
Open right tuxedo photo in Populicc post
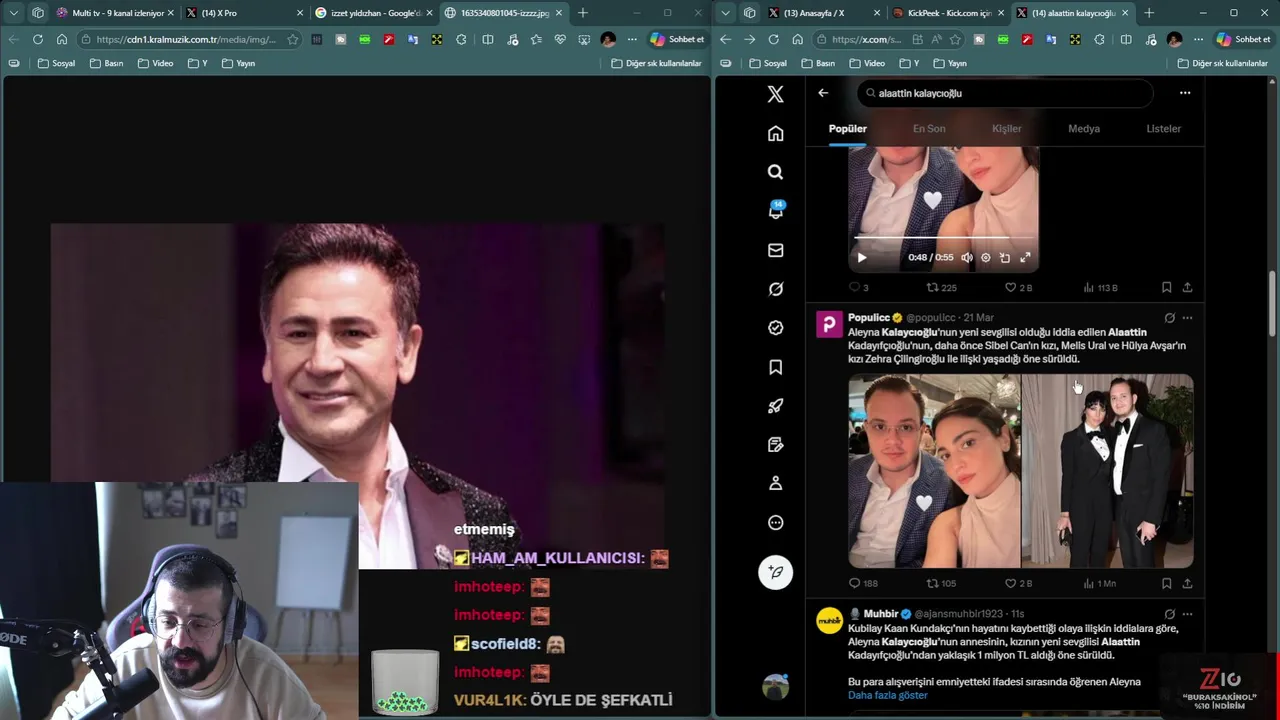coord(1107,471)
